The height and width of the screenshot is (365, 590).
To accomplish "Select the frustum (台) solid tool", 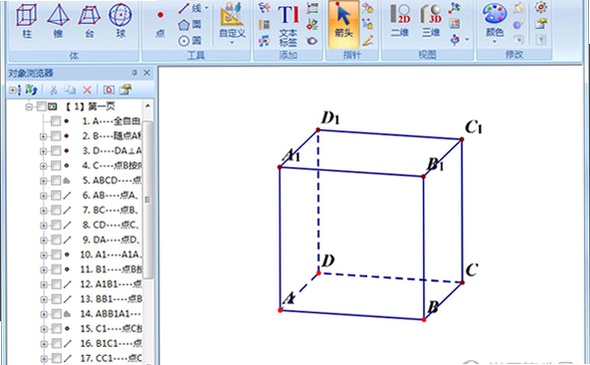I will 89,21.
